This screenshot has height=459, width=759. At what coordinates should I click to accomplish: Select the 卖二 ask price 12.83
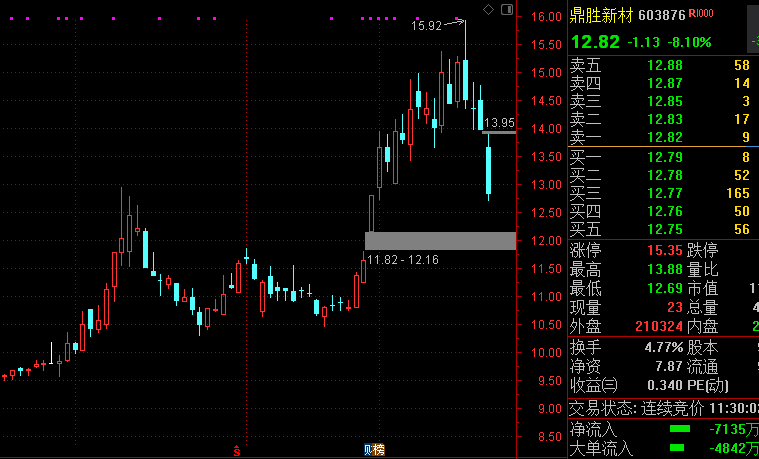(665, 119)
